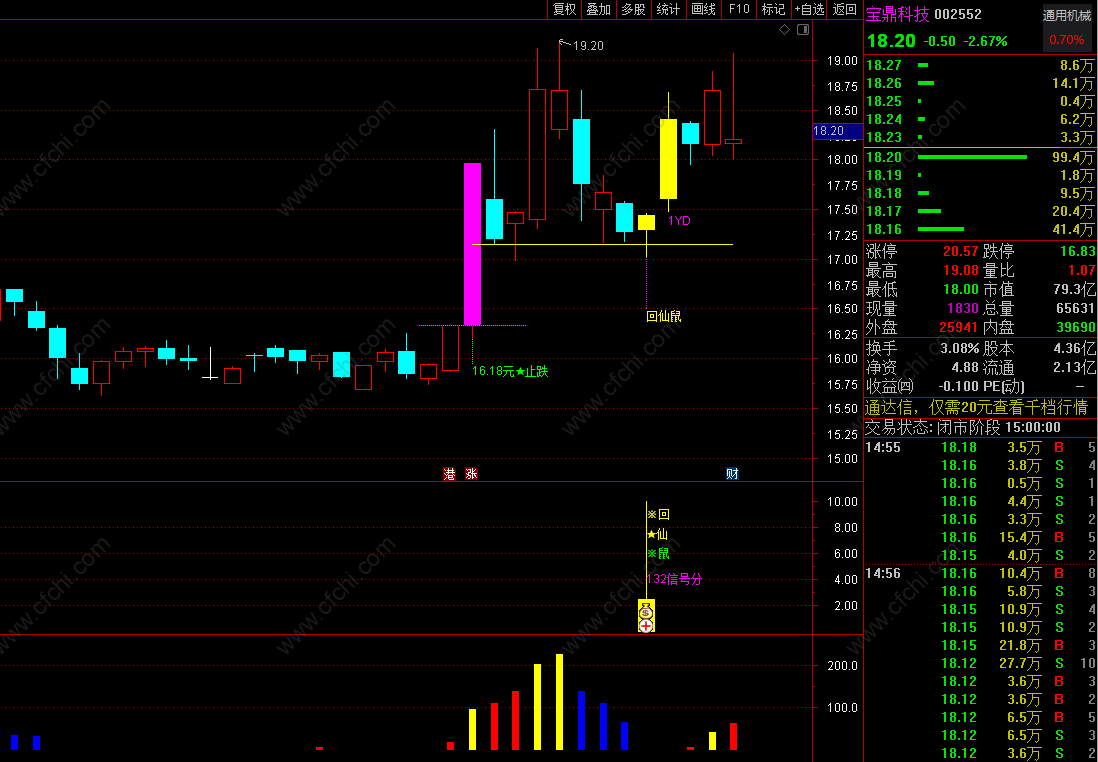Click the 总量 65631 value

click(1076, 308)
